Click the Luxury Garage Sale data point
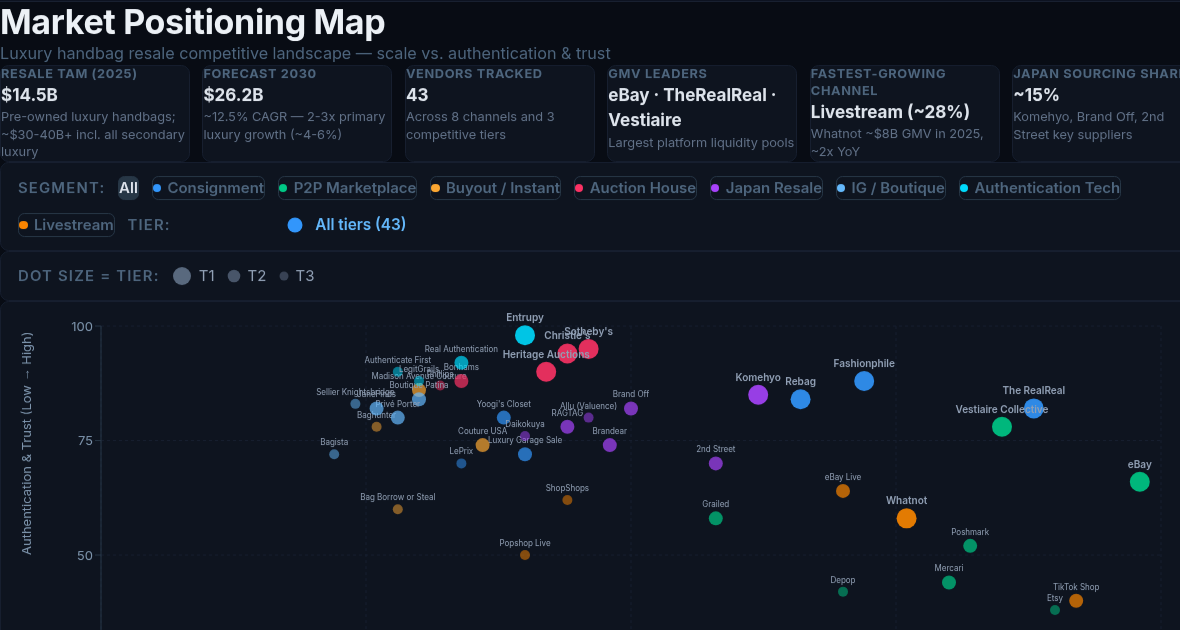This screenshot has width=1180, height=630. click(525, 455)
